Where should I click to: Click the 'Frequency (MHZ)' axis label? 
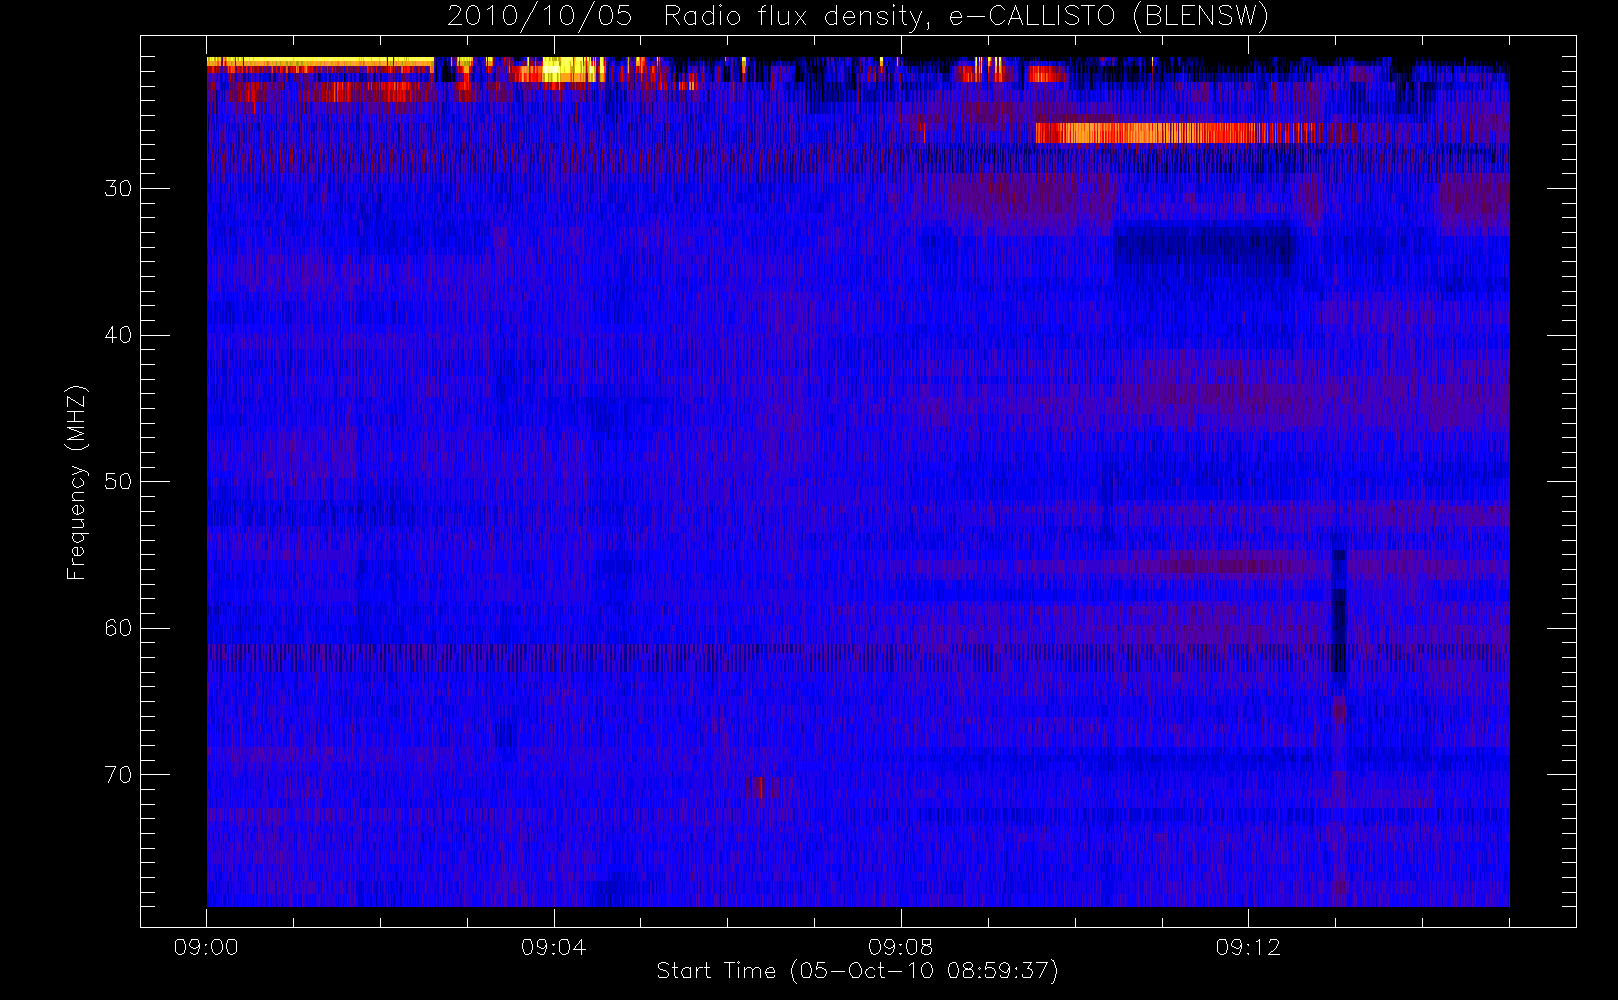[77, 482]
